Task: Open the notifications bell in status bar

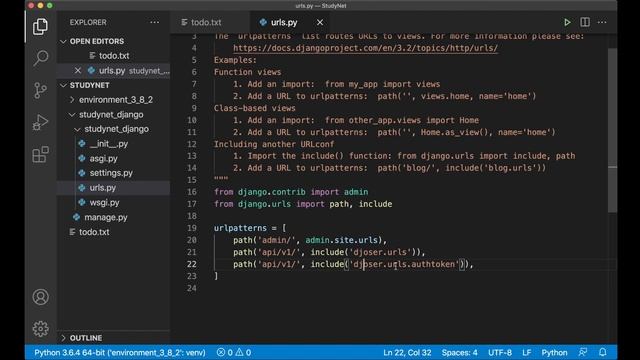Action: [x=602, y=352]
